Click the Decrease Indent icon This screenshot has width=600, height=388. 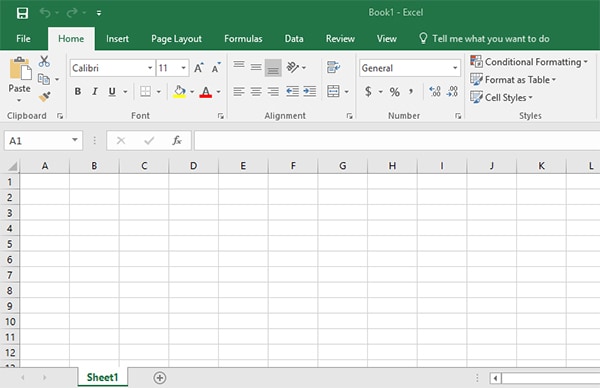tap(293, 91)
